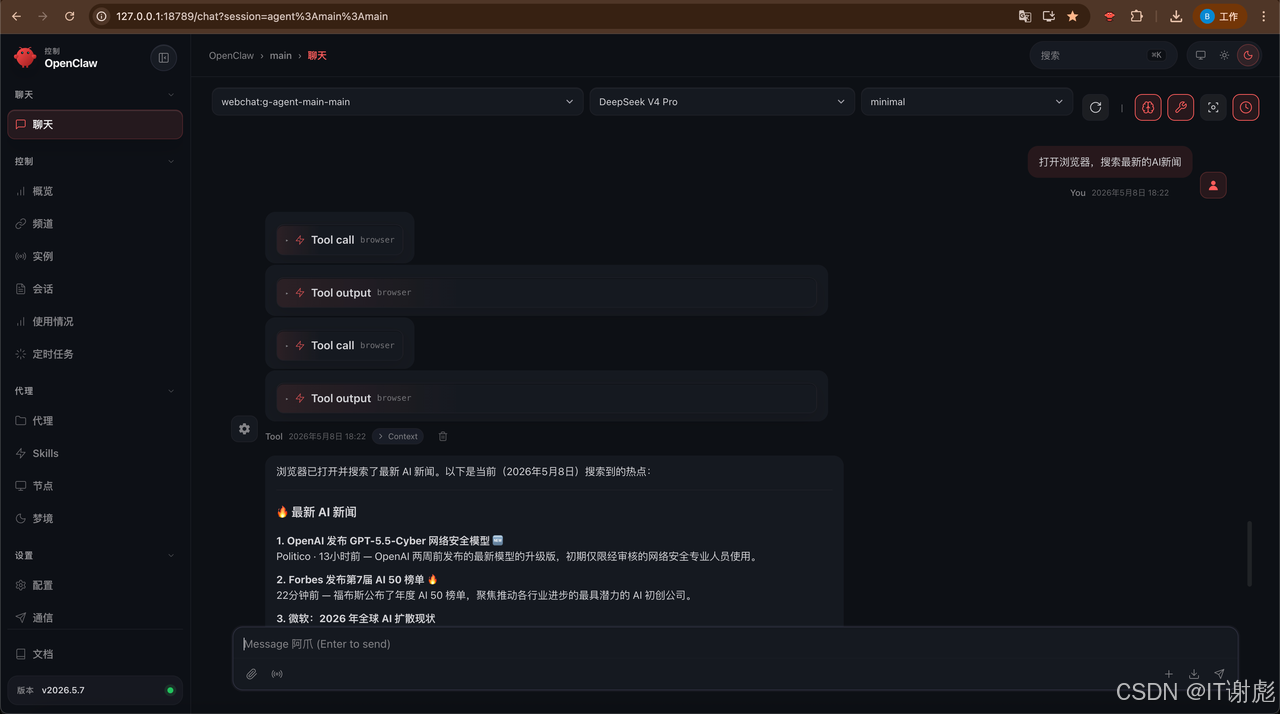Screen dimensions: 1280x714
Task: Toggle the focus mode target icon
Action: tap(1213, 107)
